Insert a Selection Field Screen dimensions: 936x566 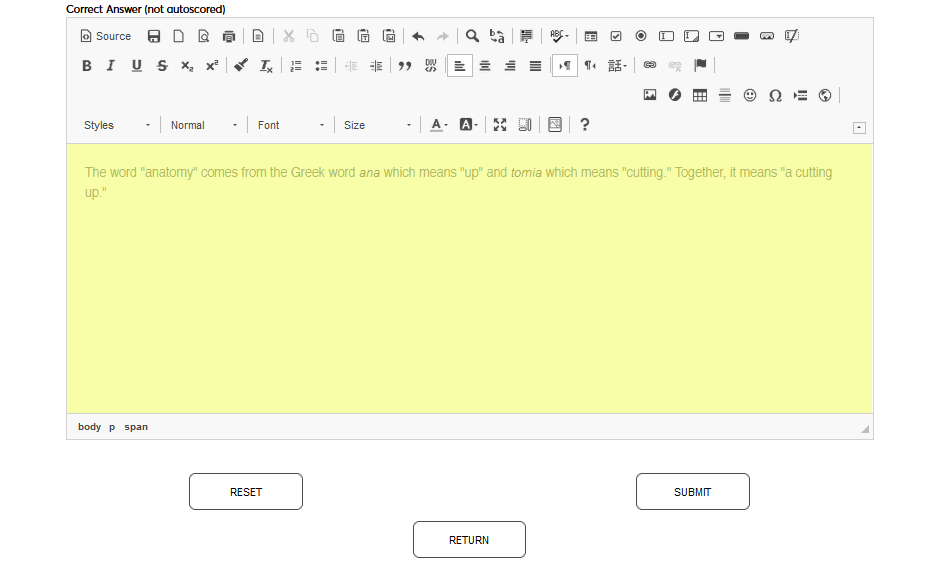716,36
